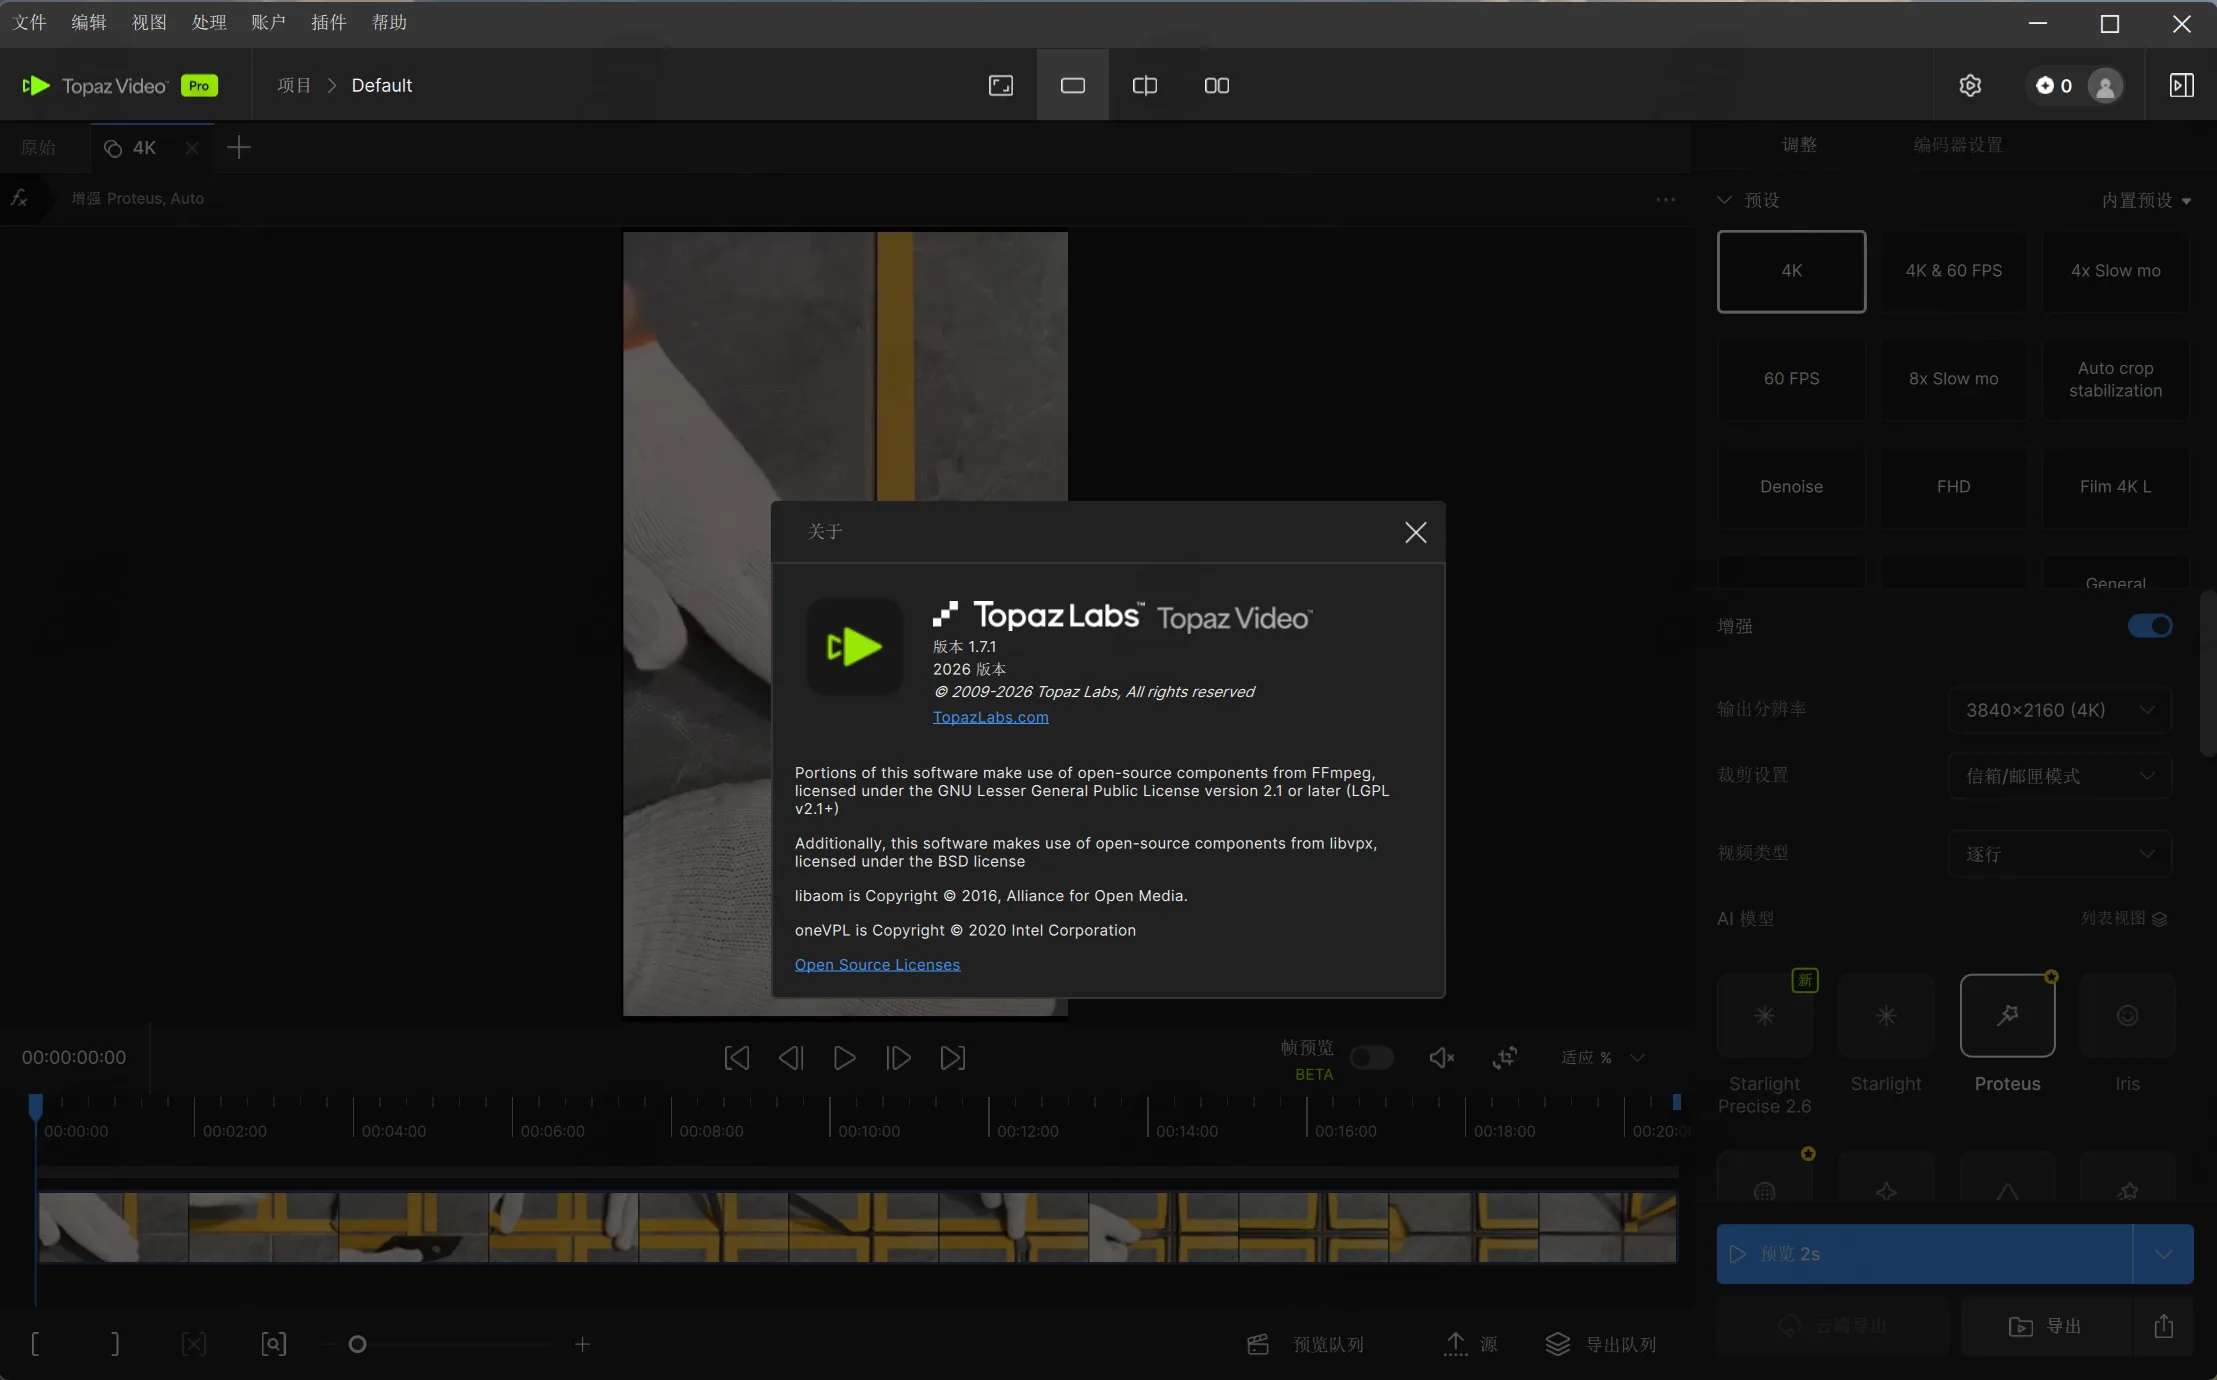Mute audio with the speaker icon

pyautogui.click(x=1441, y=1057)
